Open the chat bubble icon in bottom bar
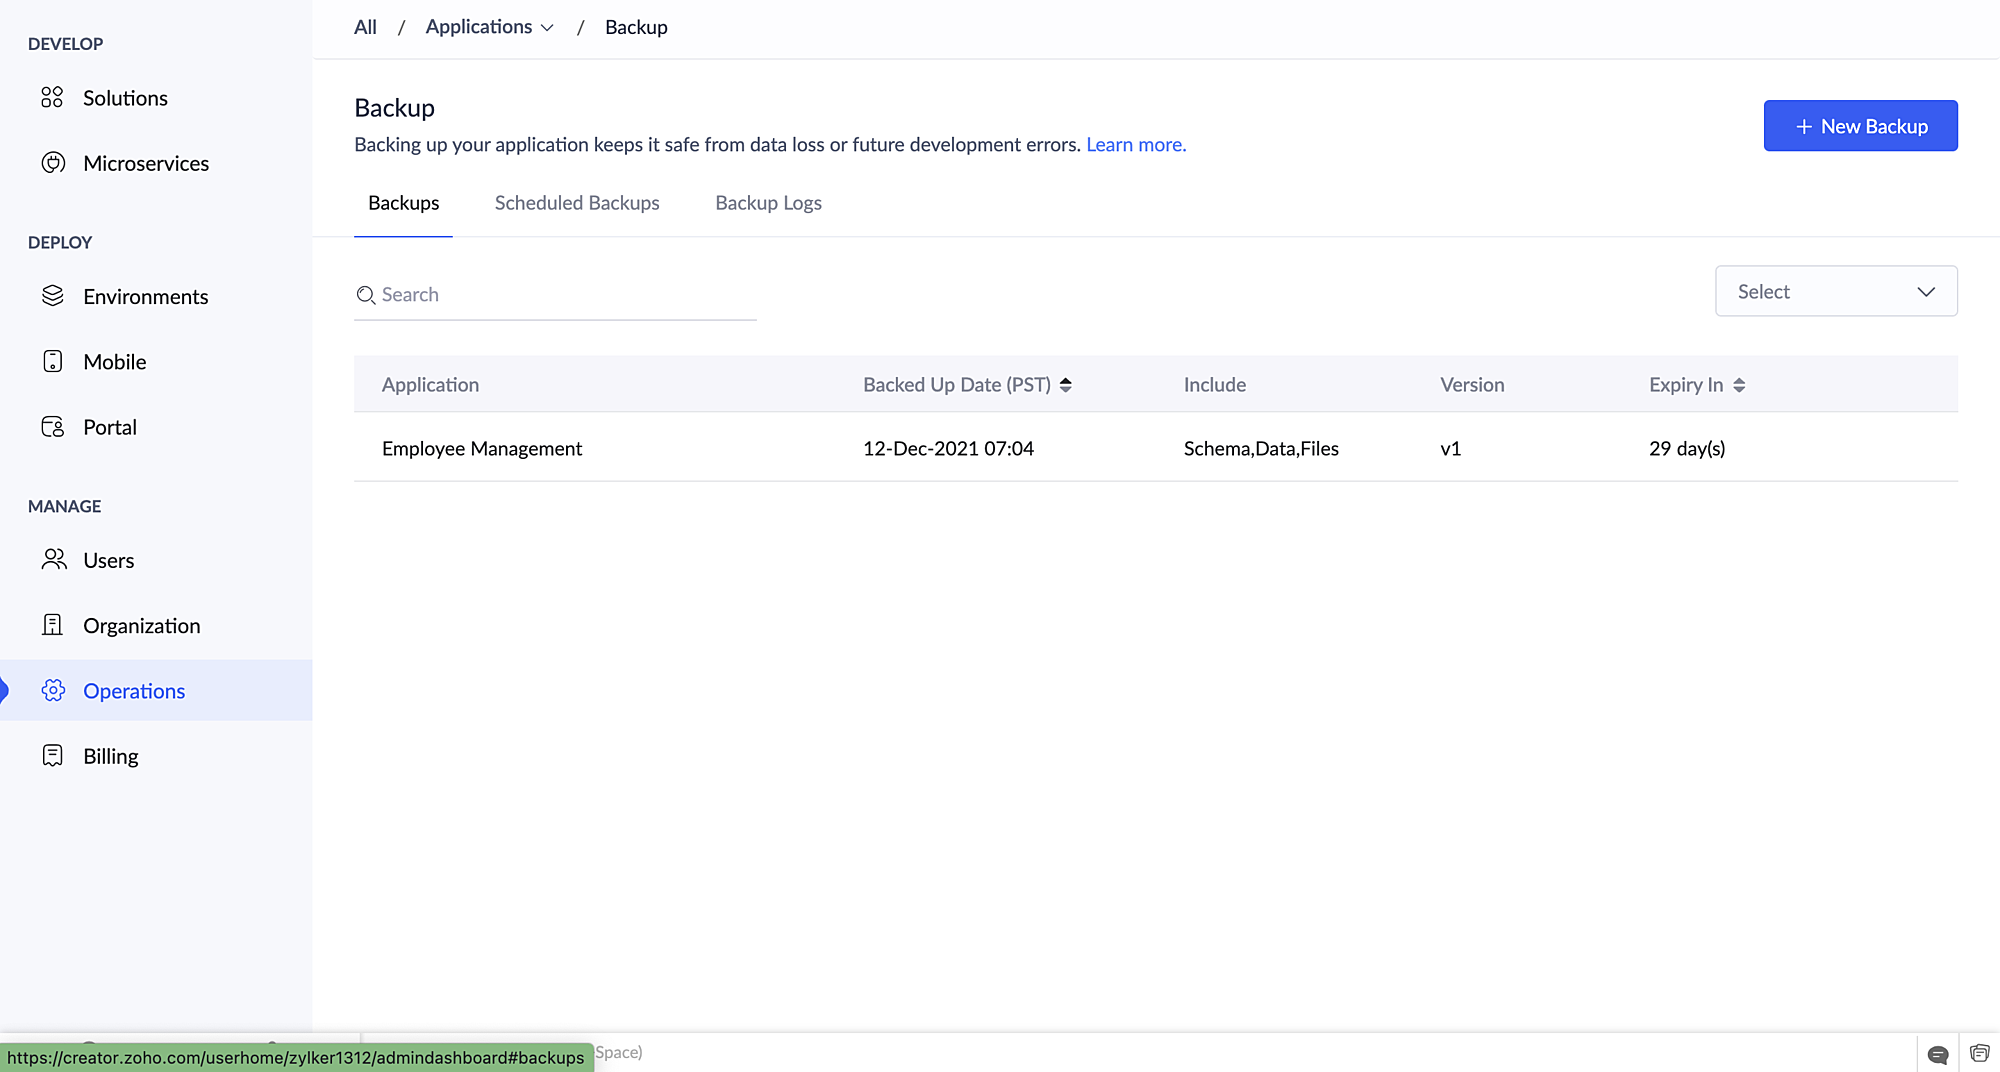2000x1072 pixels. [1937, 1054]
